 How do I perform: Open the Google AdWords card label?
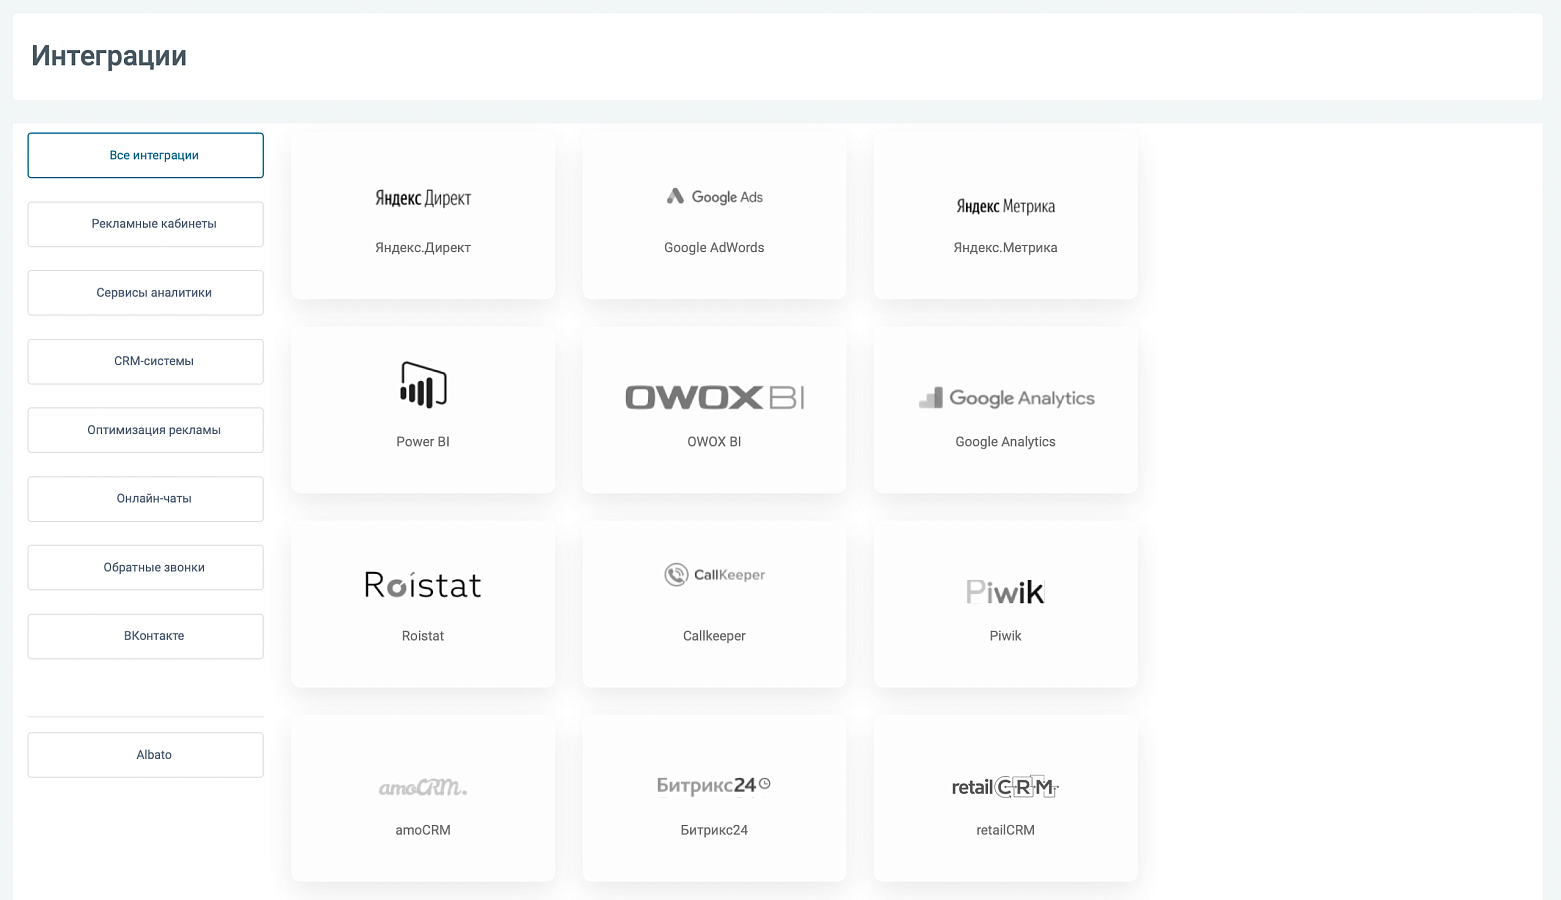(714, 248)
